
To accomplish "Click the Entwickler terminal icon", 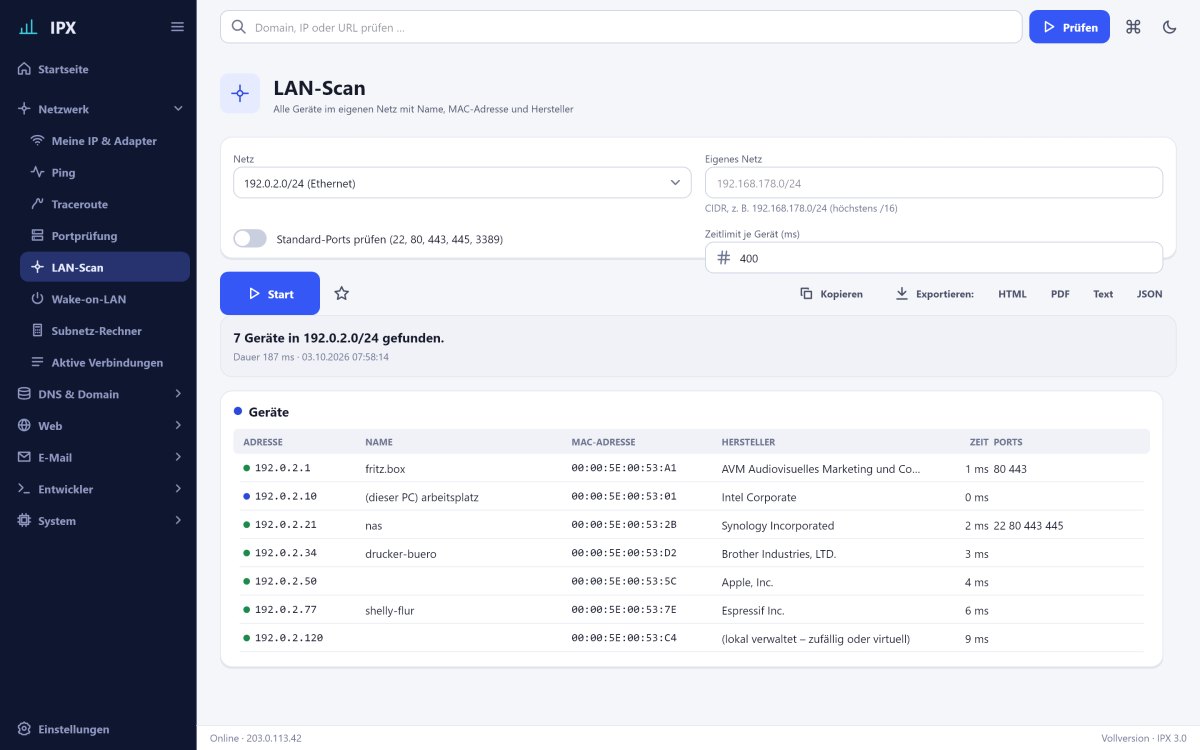I will pyautogui.click(x=24, y=489).
